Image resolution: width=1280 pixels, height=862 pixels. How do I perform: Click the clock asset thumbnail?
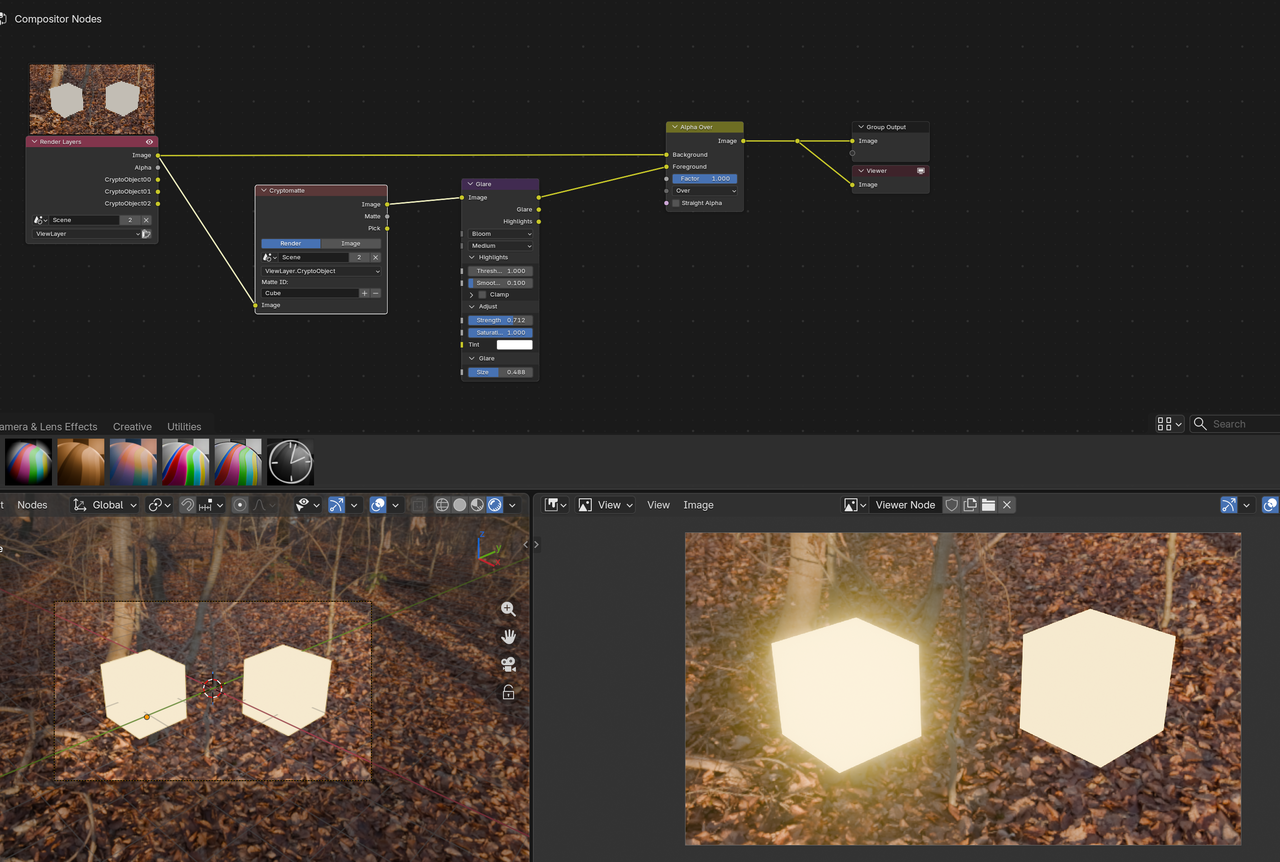290,462
